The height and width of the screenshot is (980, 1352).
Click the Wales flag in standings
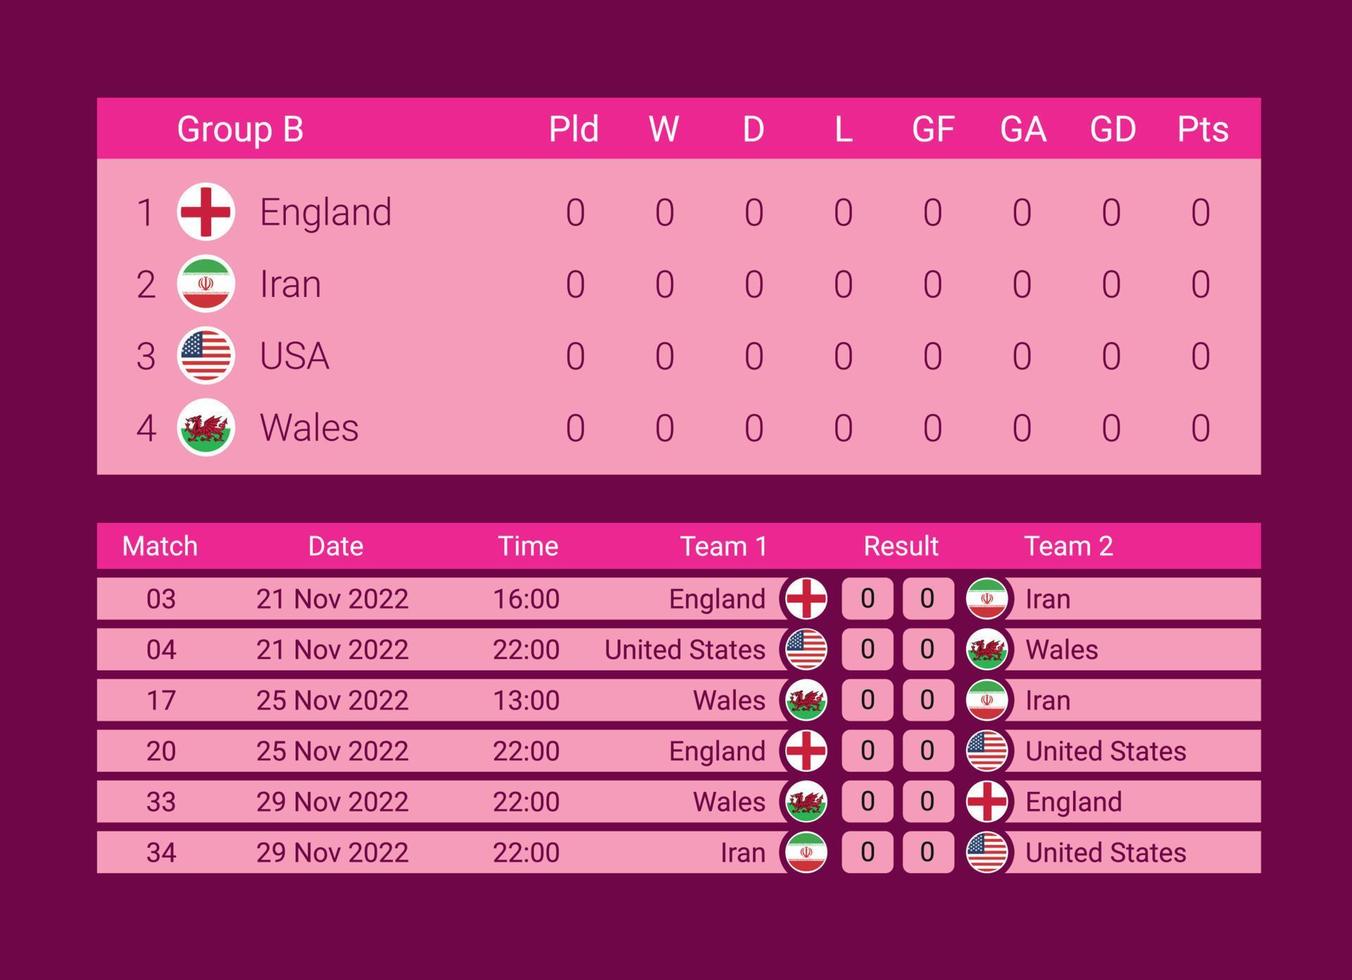pos(206,428)
